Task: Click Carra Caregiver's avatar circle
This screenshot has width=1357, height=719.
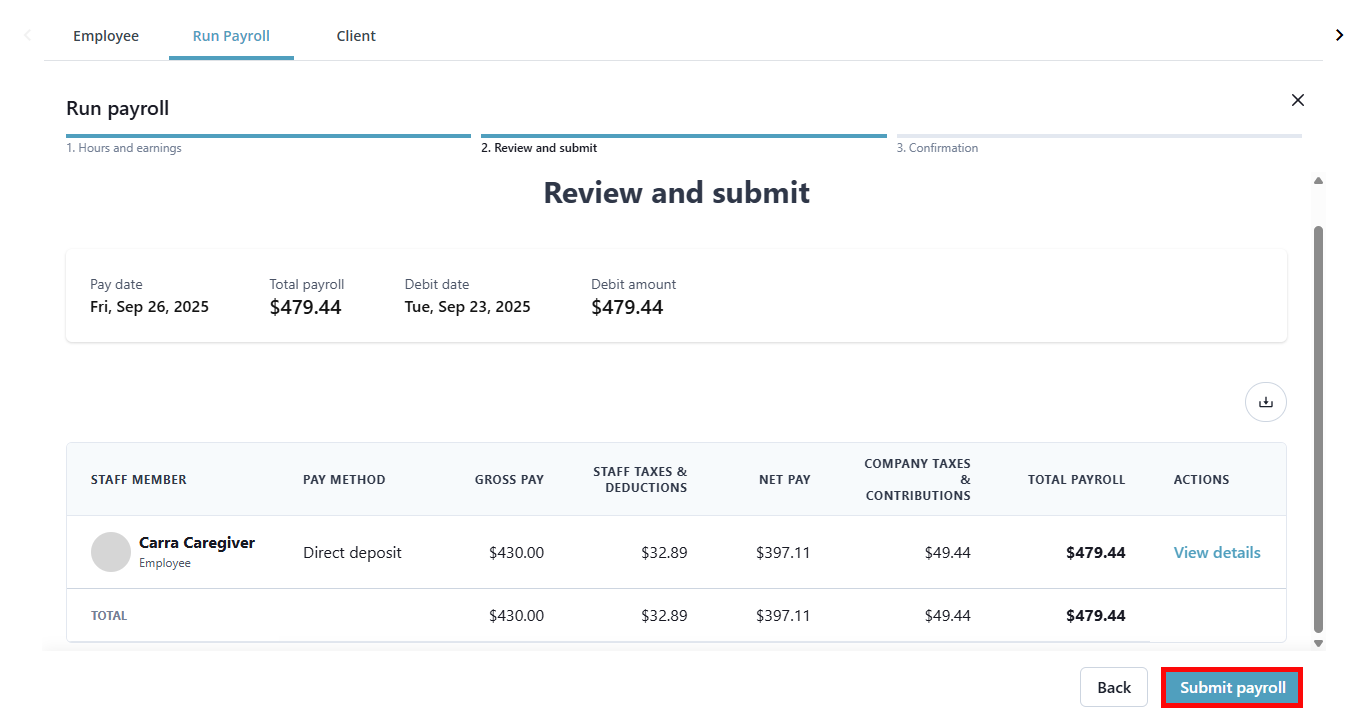Action: click(111, 552)
